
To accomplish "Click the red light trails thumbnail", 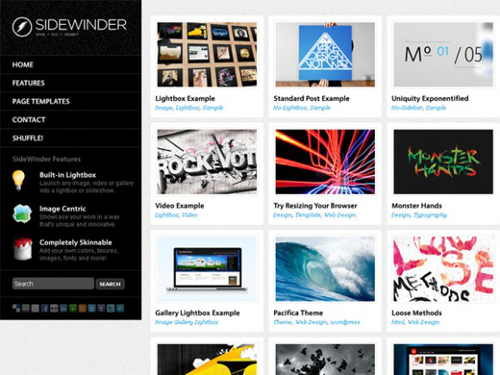I will point(325,162).
